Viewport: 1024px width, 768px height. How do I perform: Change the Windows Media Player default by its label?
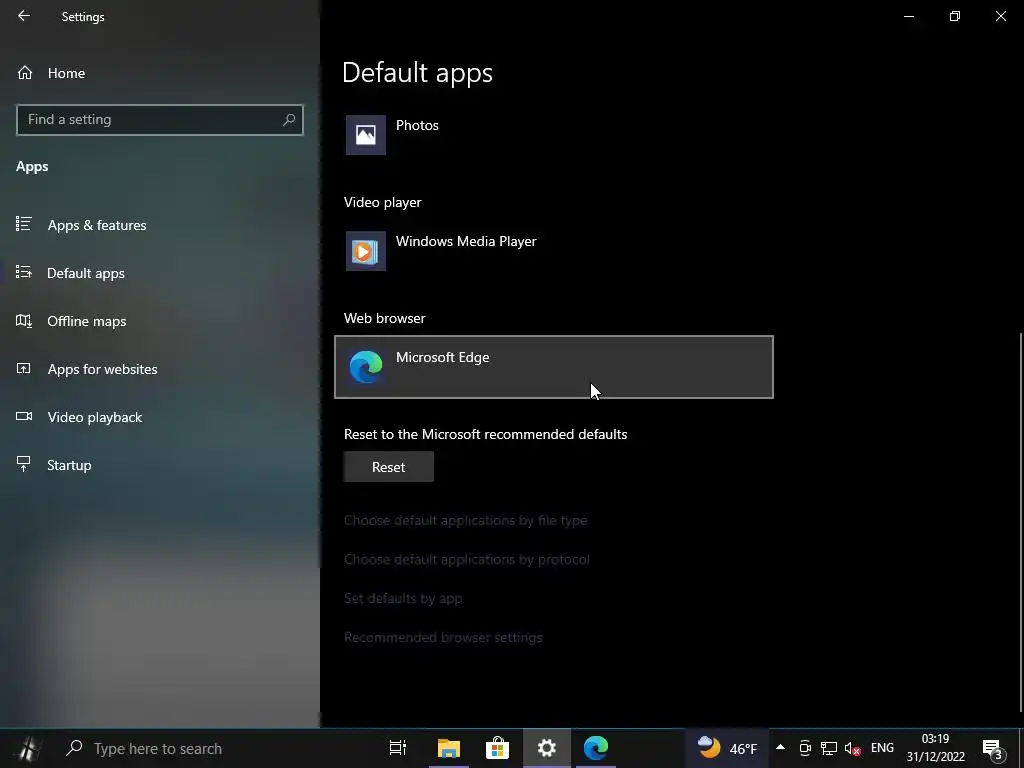[x=466, y=241]
